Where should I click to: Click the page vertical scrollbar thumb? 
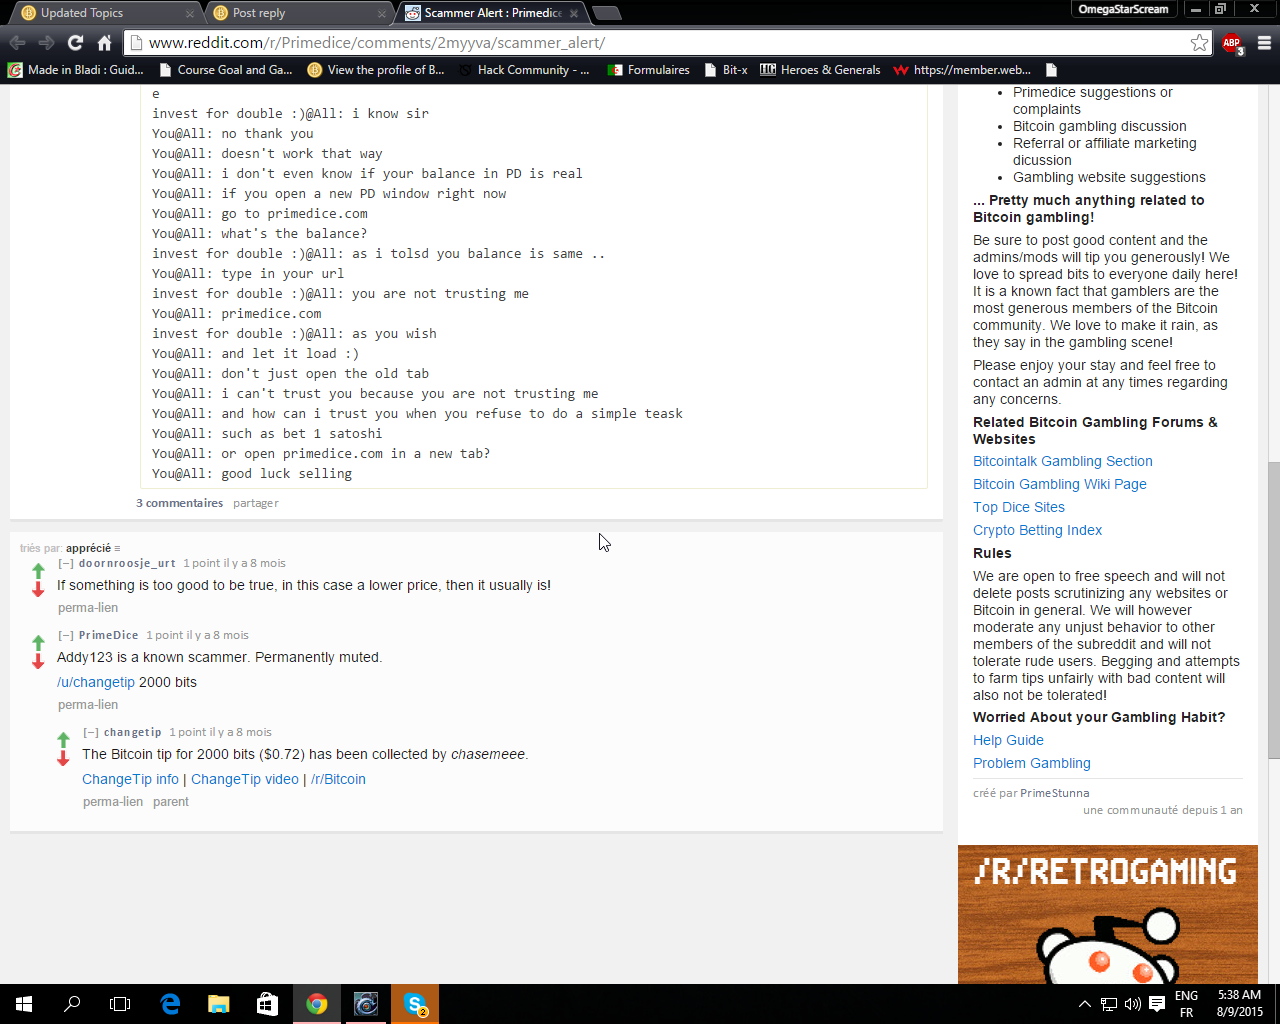coord(1273,610)
